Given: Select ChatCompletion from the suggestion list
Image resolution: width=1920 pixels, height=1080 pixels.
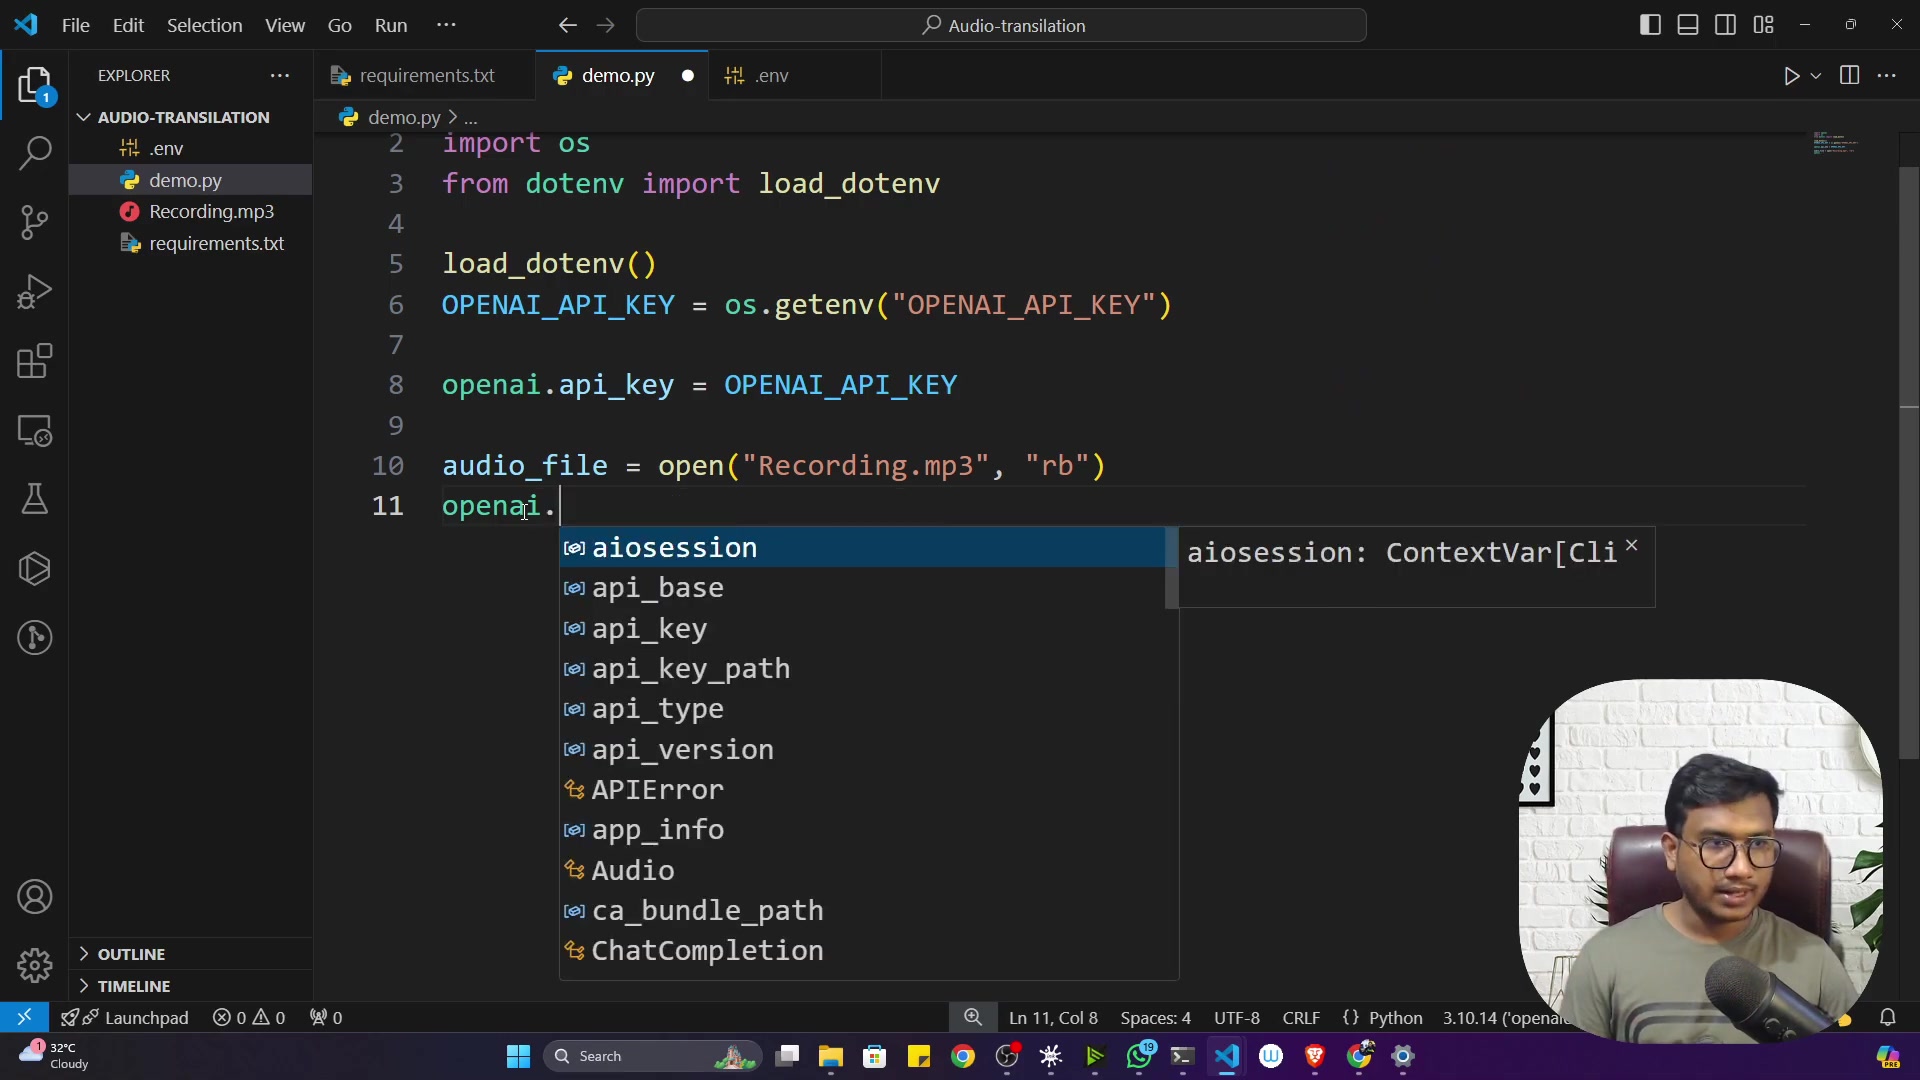Looking at the screenshot, I should click(x=707, y=951).
